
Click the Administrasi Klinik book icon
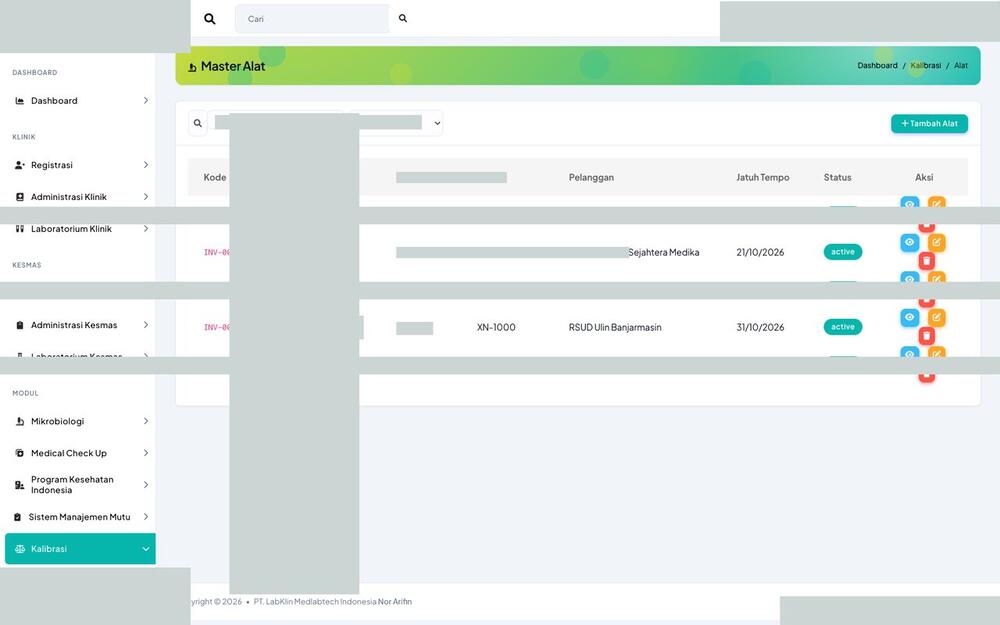click(x=20, y=197)
